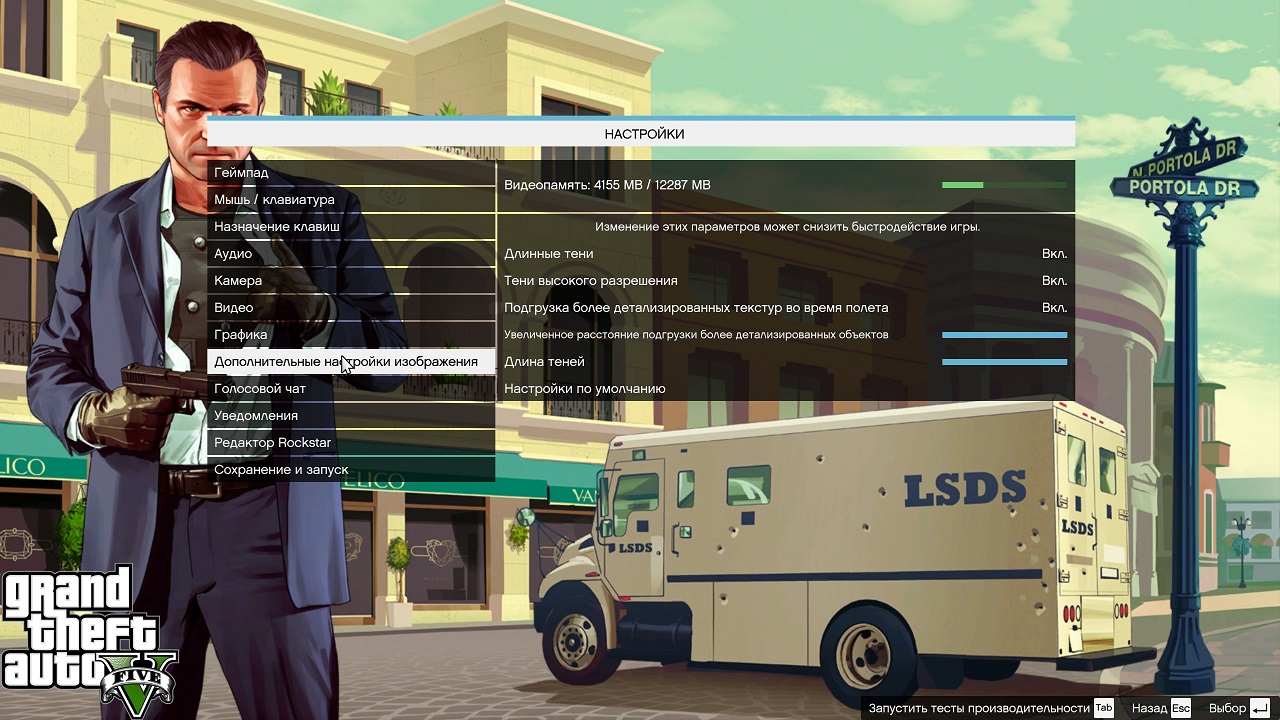
Task: Select Дополнительные настройки изображения entry
Action: pos(351,362)
